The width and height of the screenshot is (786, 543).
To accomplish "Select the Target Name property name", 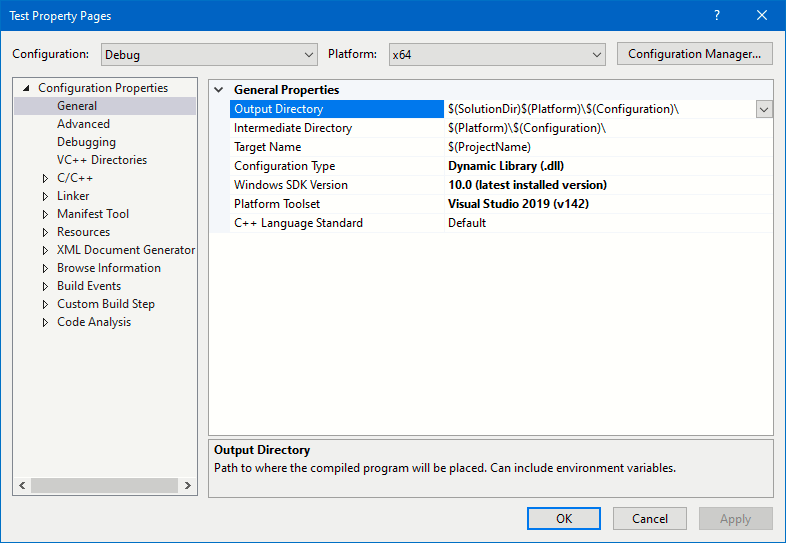I will click(x=267, y=147).
